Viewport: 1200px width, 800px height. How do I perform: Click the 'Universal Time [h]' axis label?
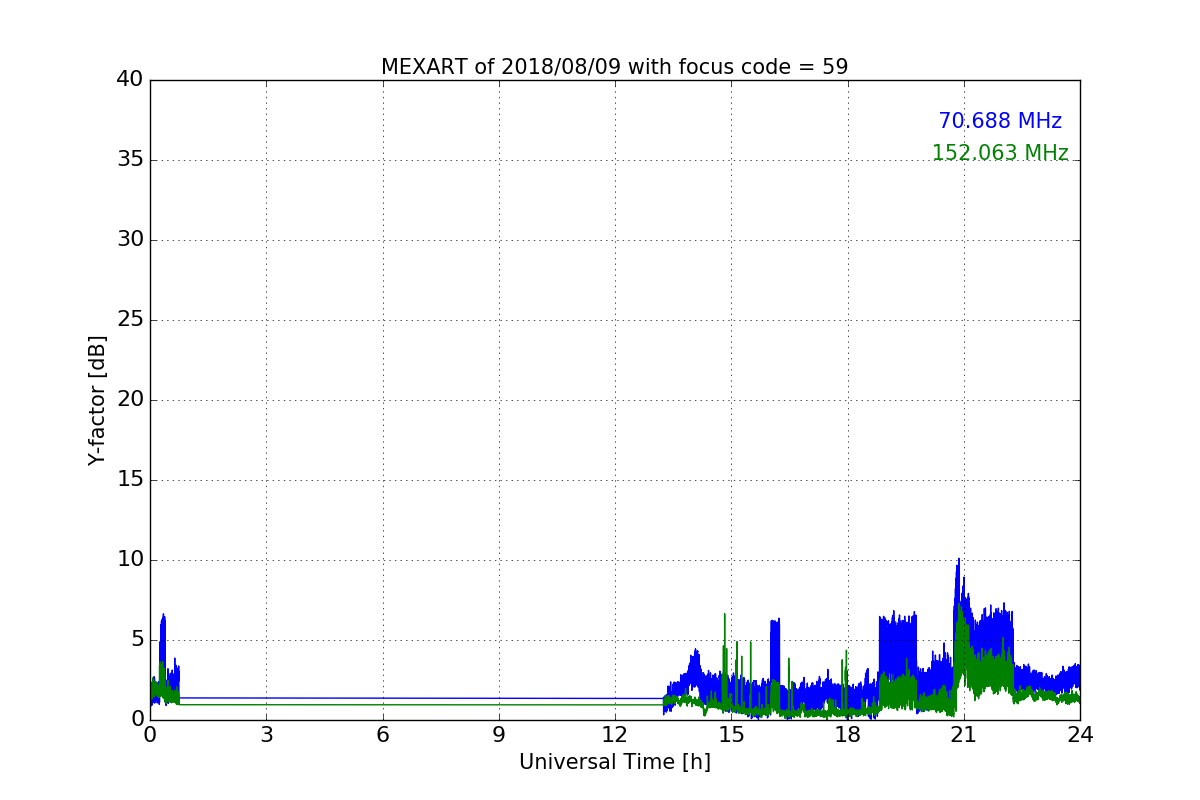[614, 762]
